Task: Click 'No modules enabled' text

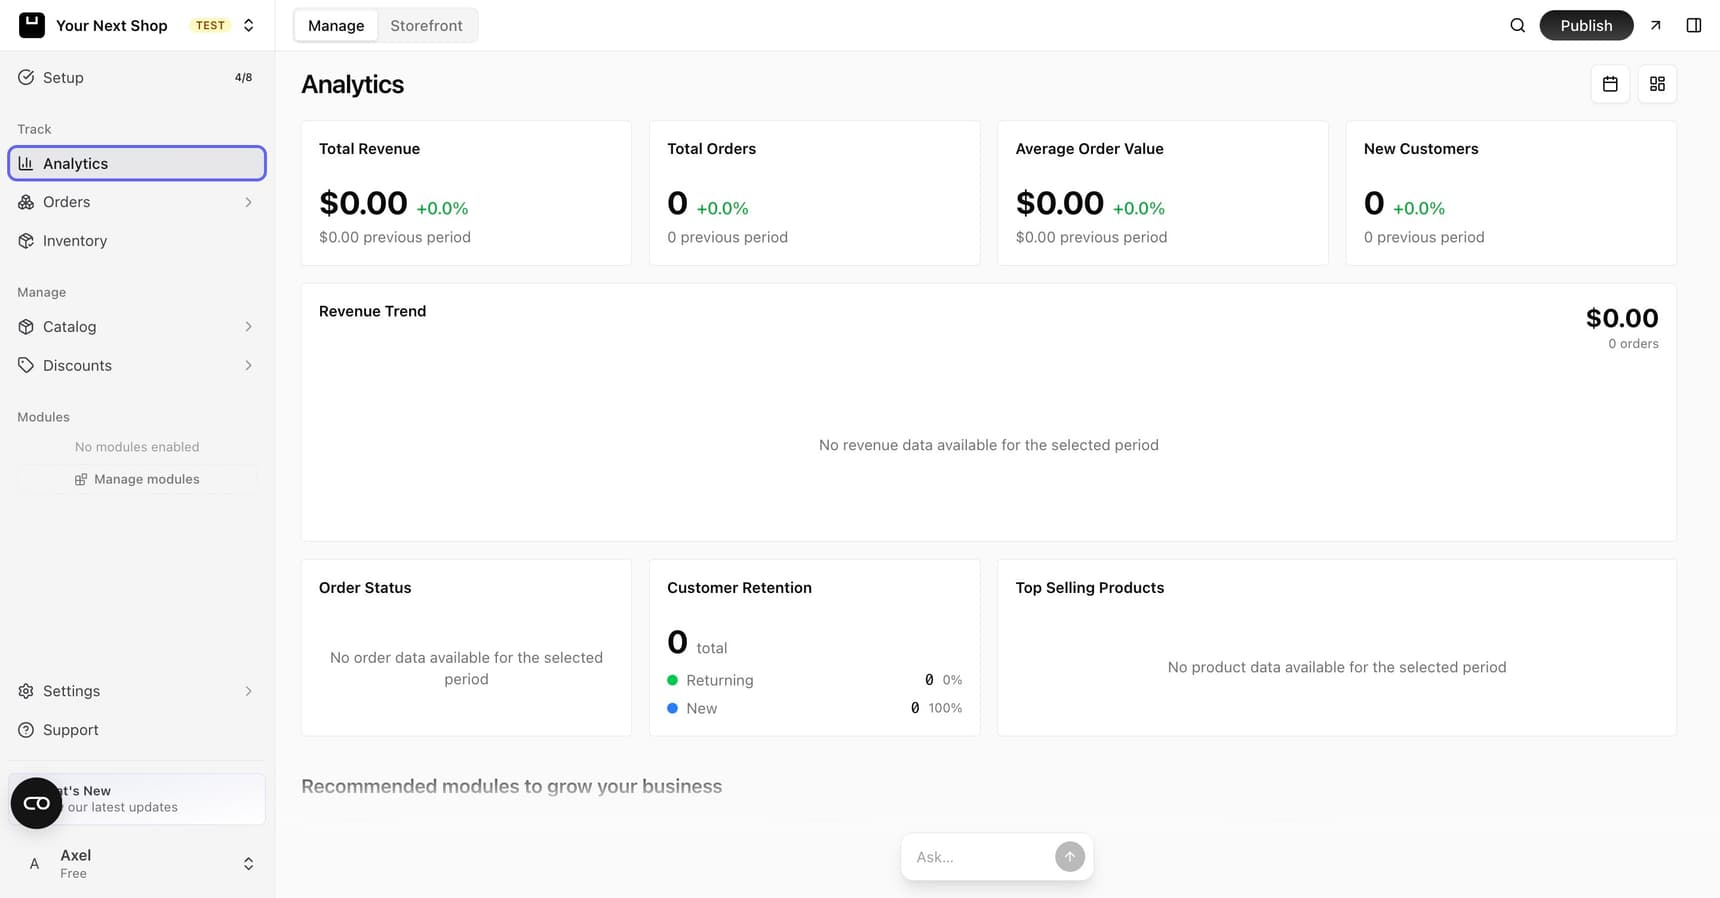Action: pyautogui.click(x=137, y=447)
